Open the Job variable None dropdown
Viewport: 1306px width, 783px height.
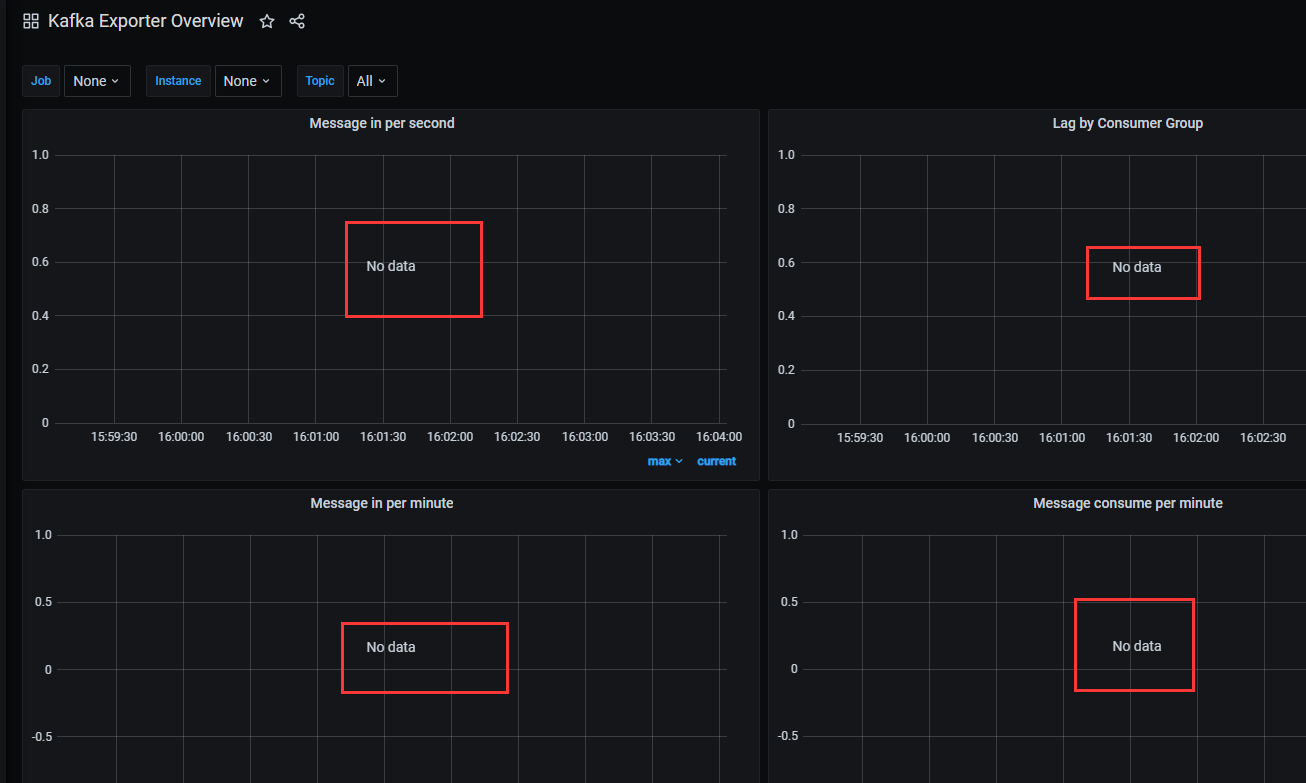[97, 80]
